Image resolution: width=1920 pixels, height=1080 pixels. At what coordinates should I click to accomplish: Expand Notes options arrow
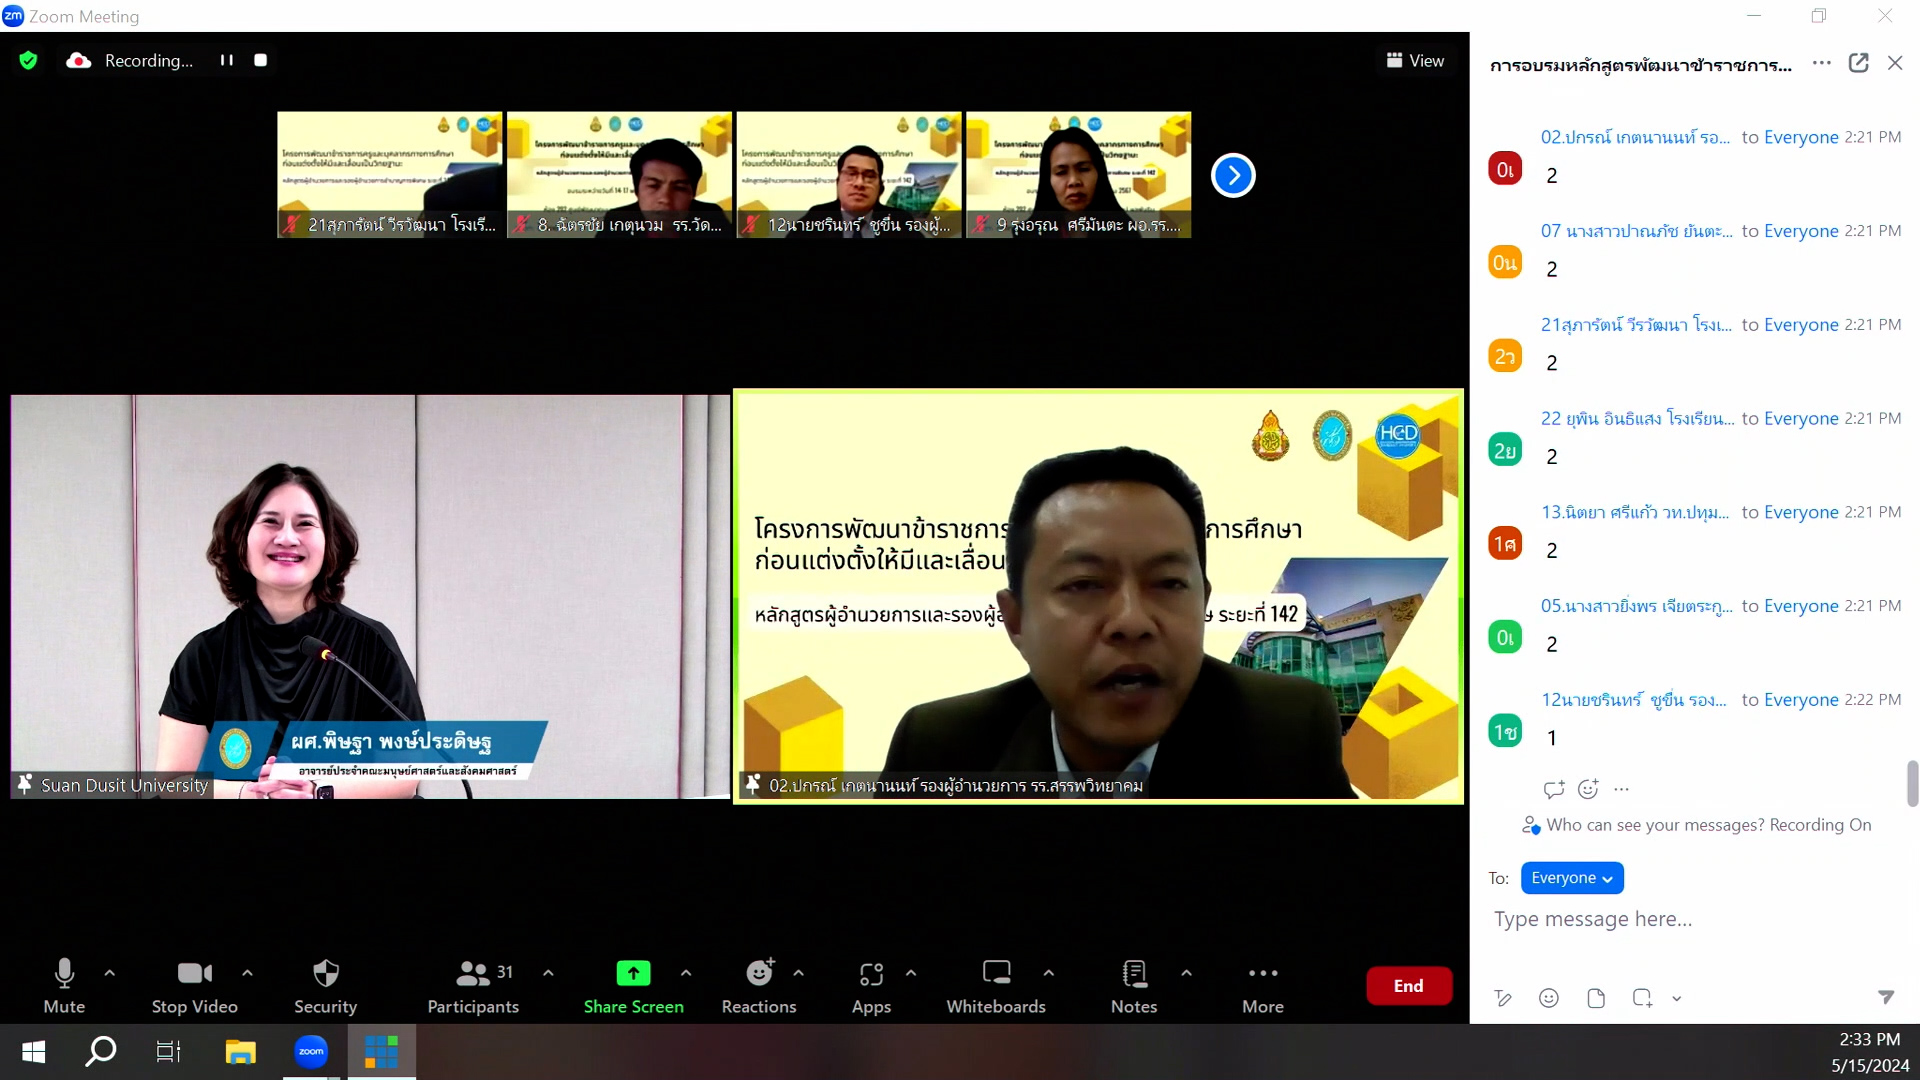[x=1186, y=973]
